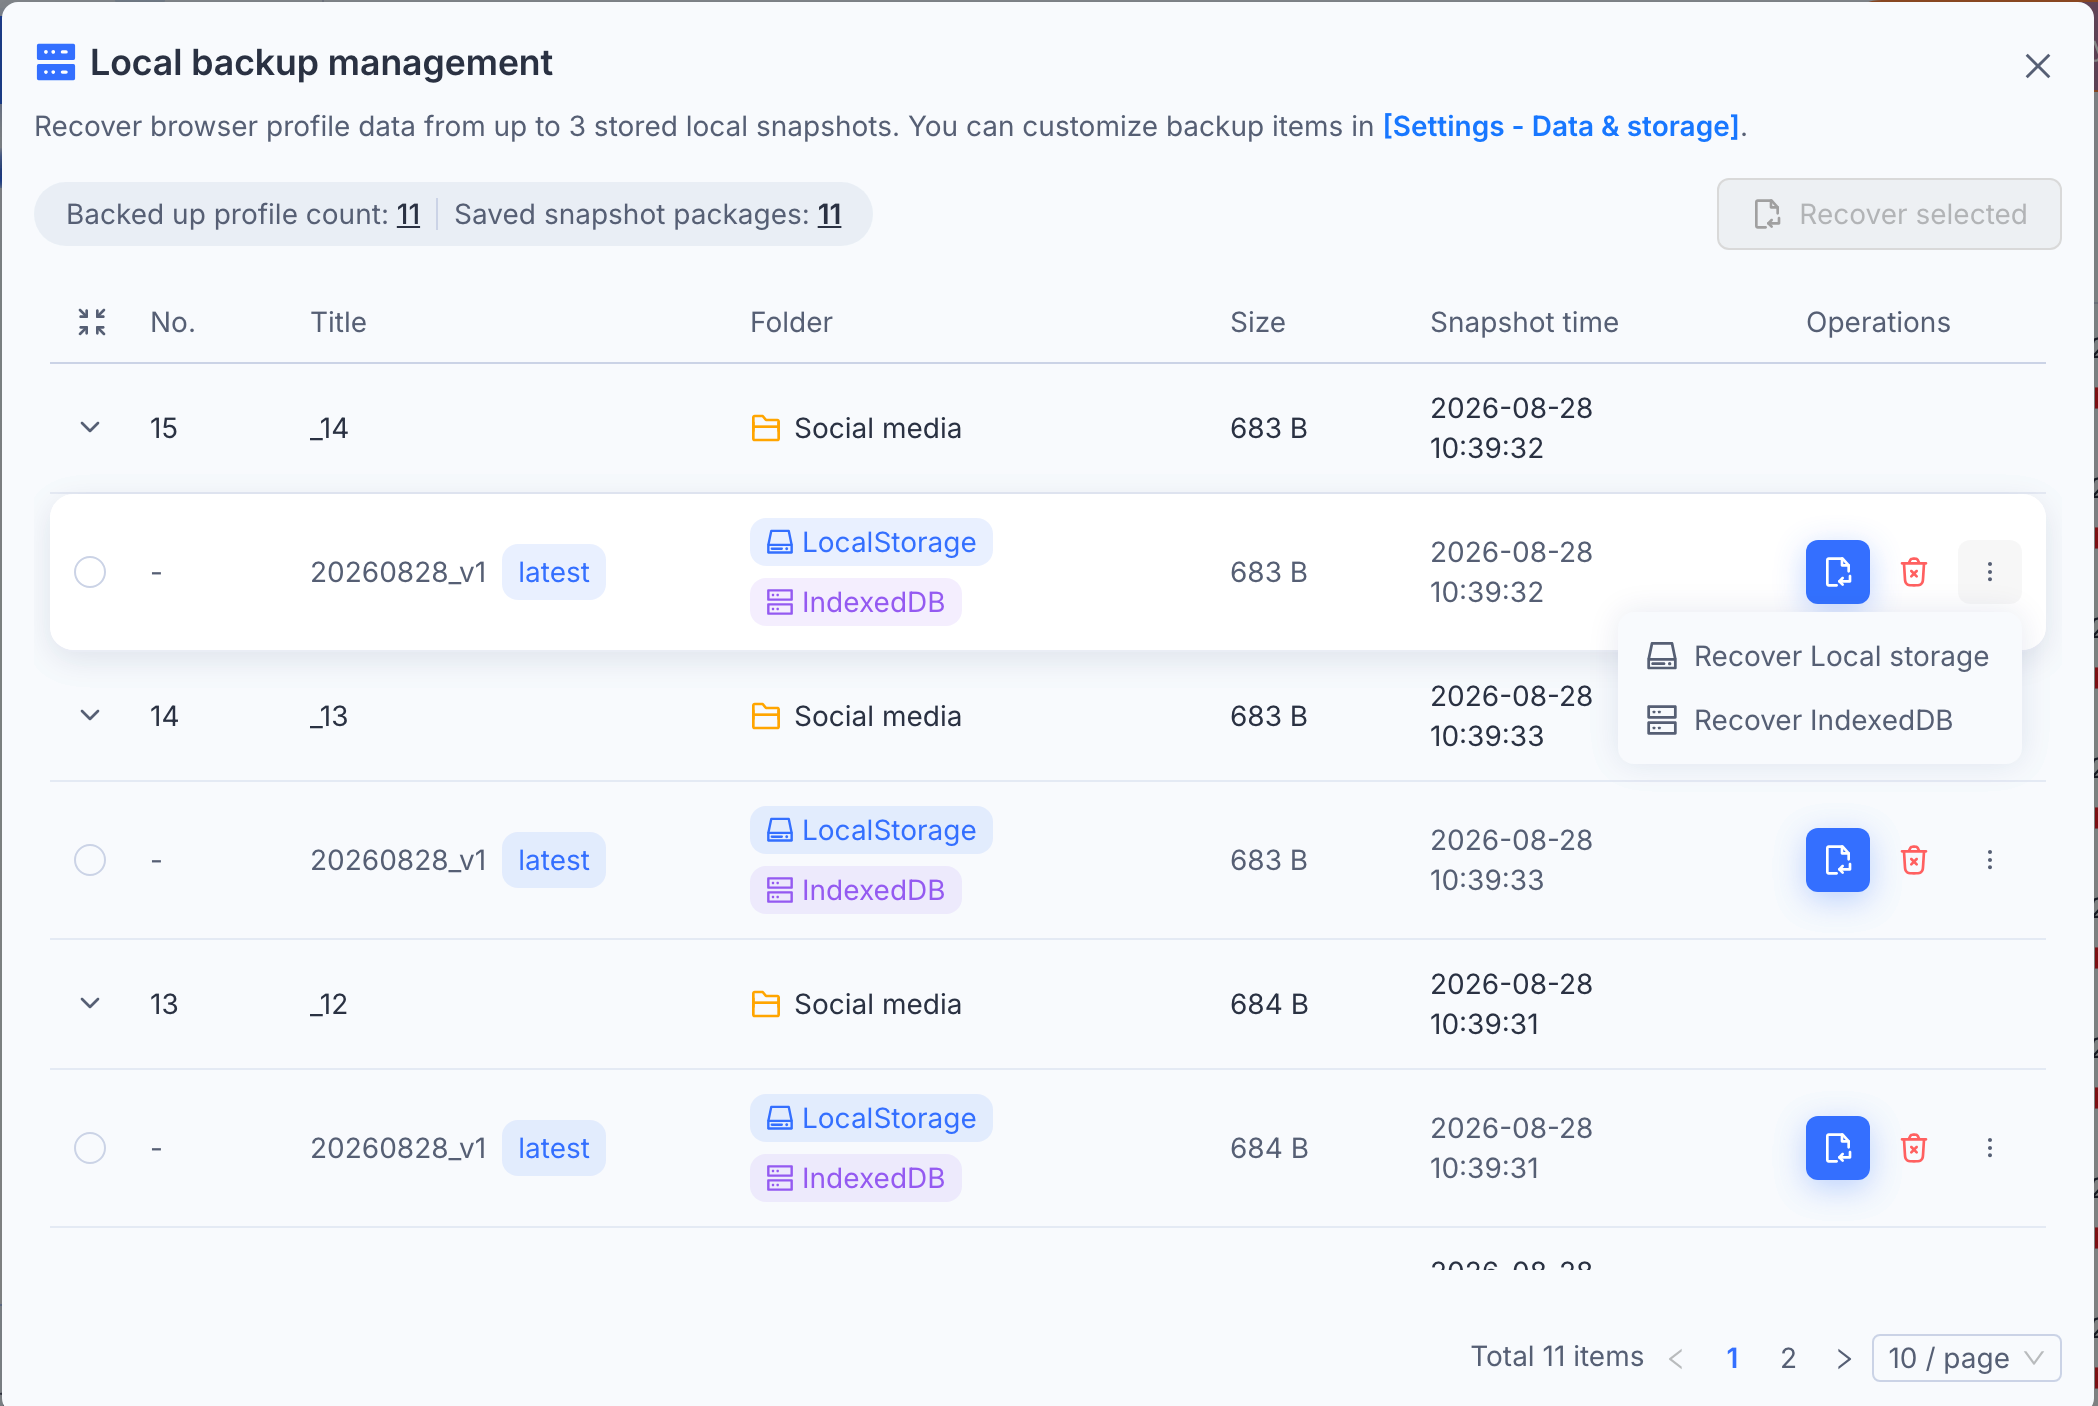
Task: Delete the snapshot taken at 10:39:32
Action: point(1914,572)
